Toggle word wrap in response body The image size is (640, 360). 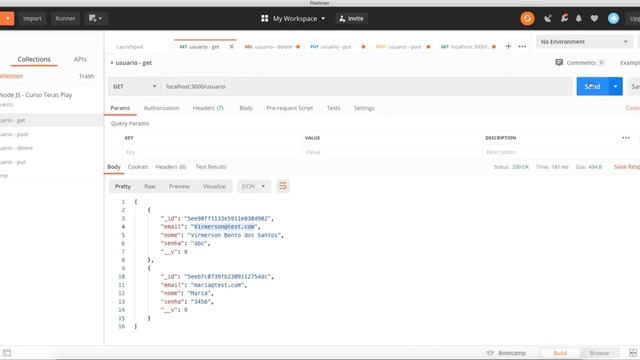point(282,186)
